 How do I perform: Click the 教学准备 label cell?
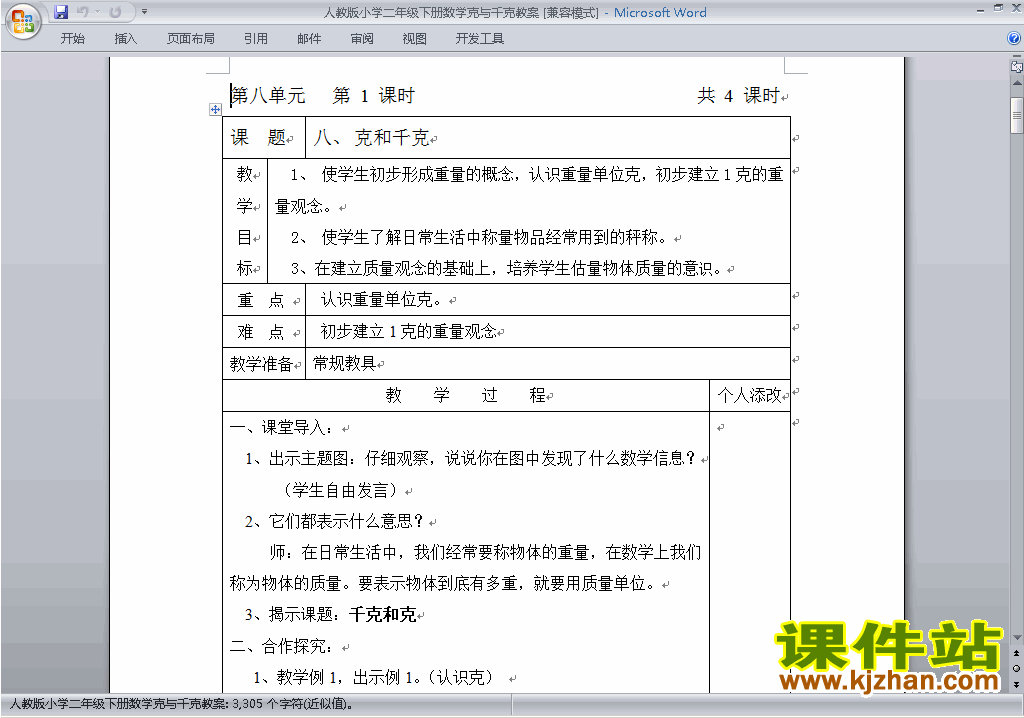pyautogui.click(x=264, y=364)
